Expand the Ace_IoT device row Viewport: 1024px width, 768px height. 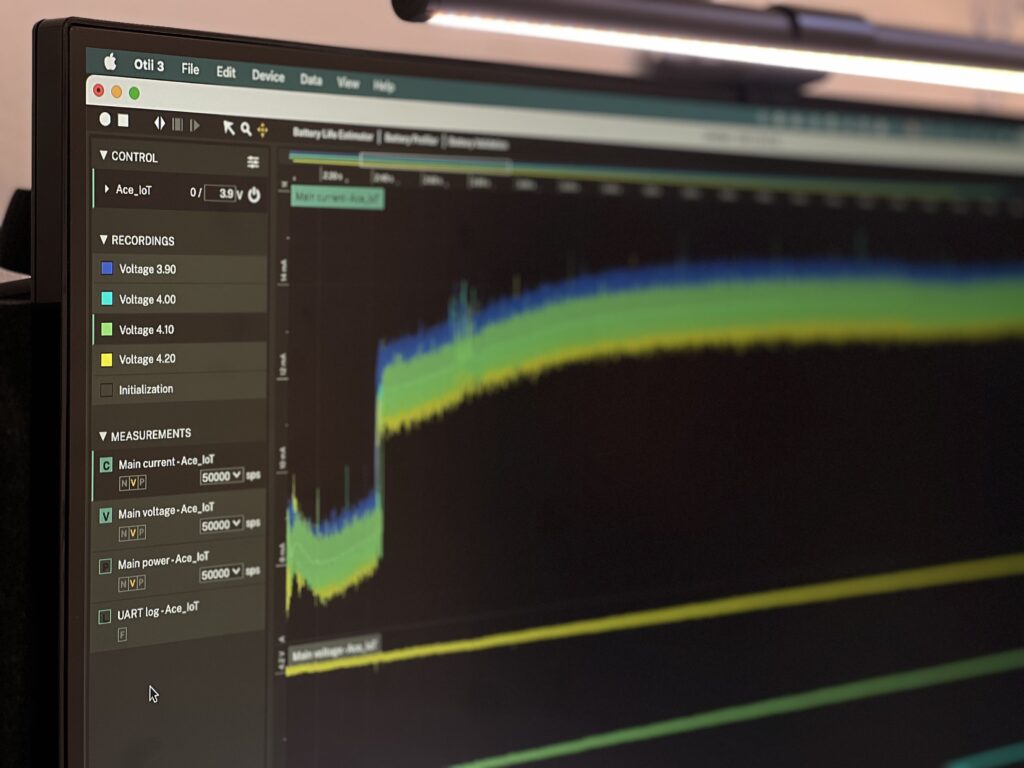pos(107,188)
